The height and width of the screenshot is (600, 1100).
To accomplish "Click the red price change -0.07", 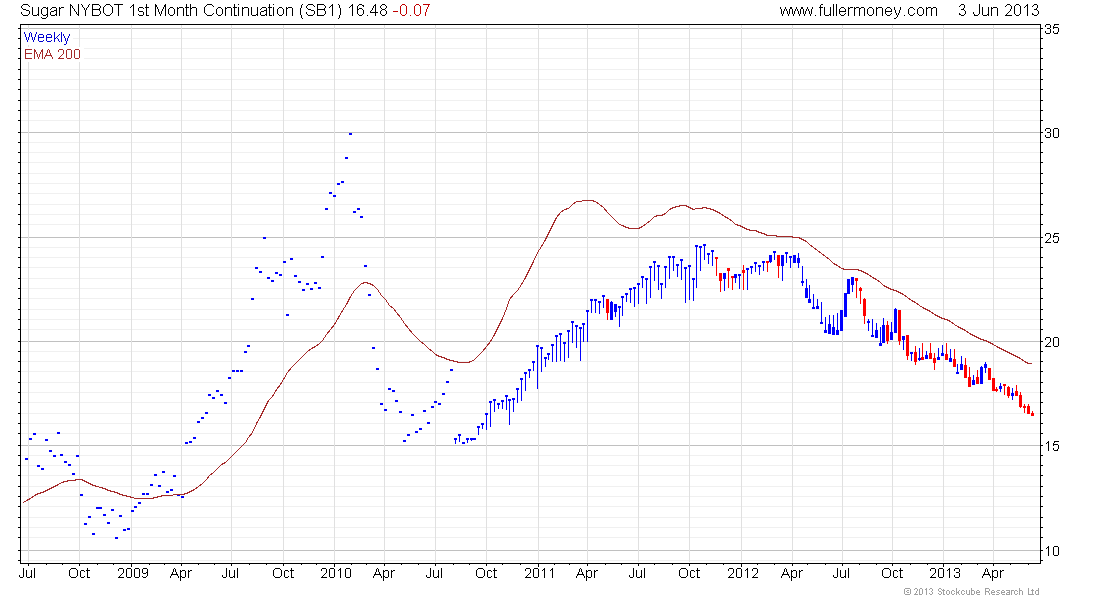I will pos(411,11).
